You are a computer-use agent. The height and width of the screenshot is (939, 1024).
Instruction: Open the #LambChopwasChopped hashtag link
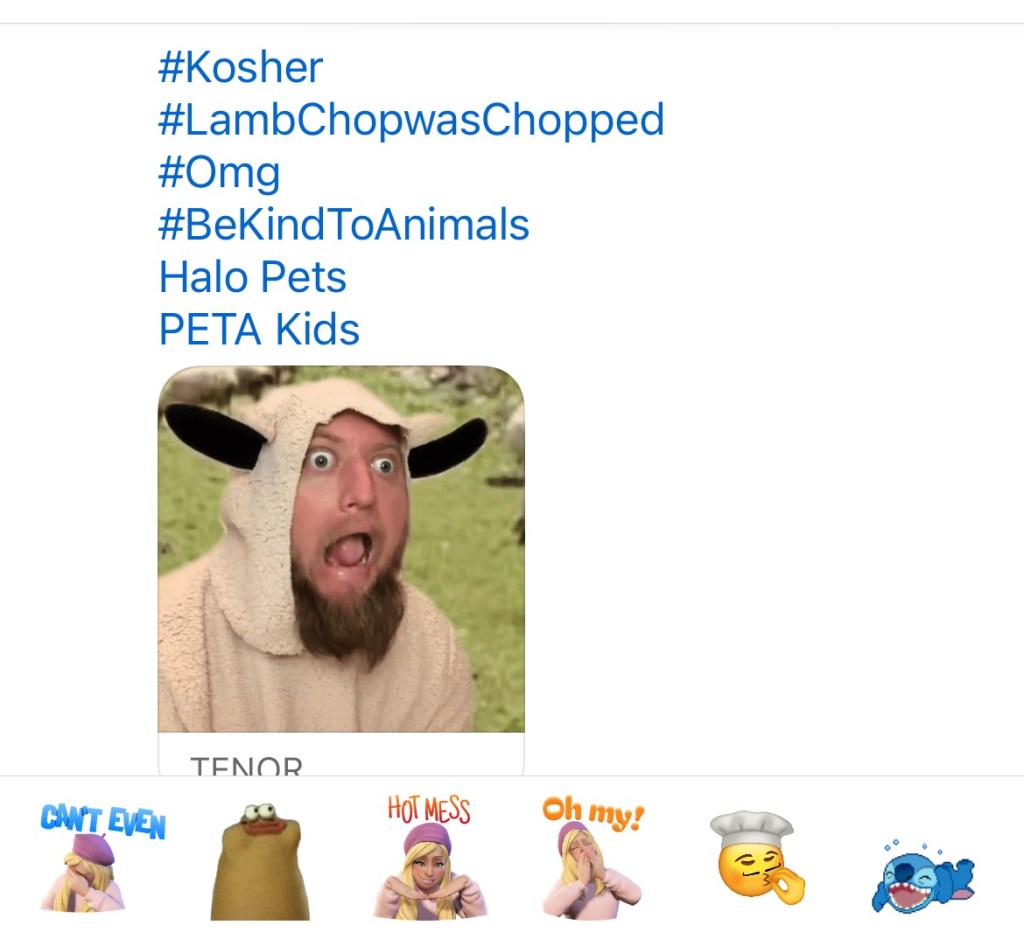411,120
